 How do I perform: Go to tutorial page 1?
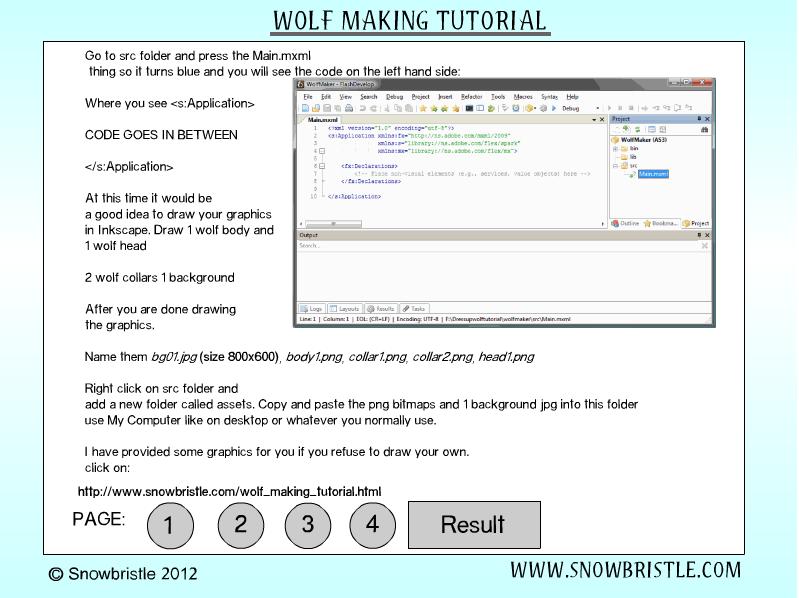(170, 525)
